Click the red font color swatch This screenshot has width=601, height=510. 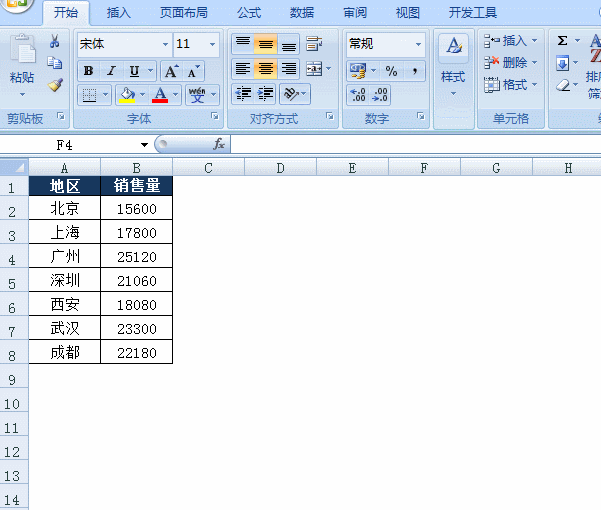160,95
